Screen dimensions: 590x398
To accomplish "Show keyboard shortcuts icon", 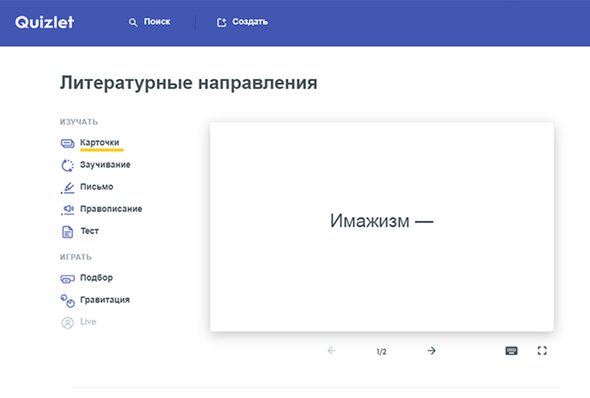I will (511, 351).
